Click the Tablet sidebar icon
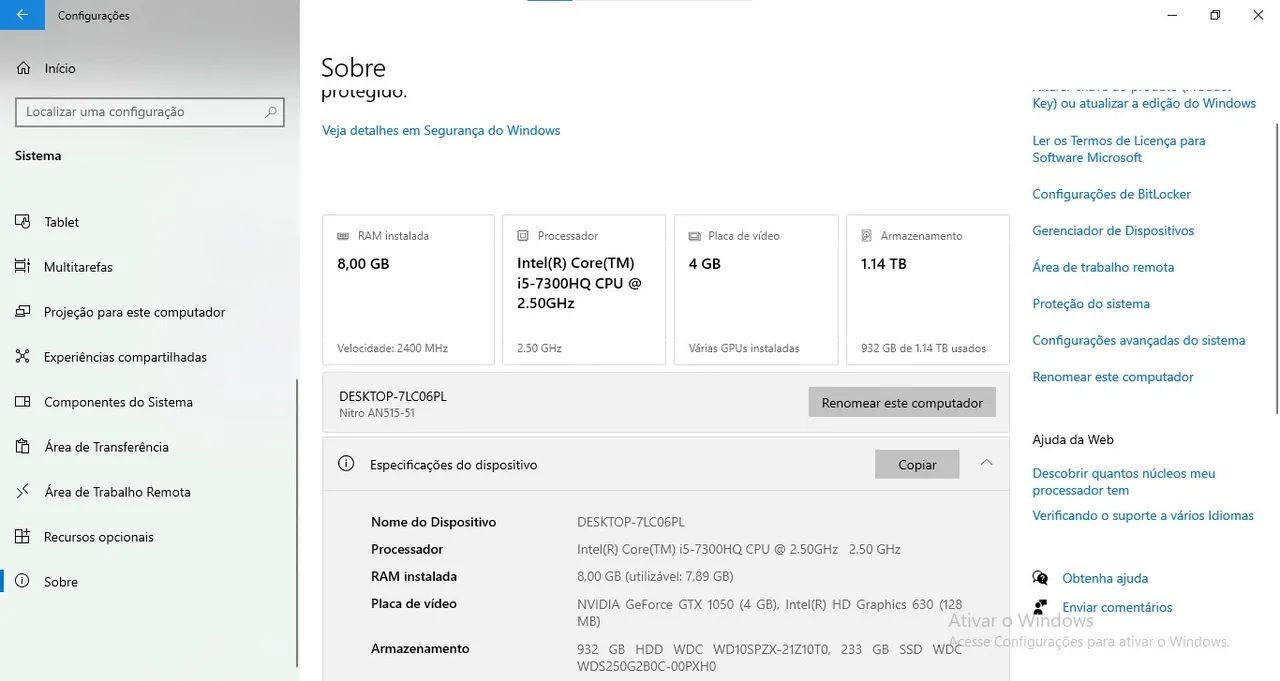Viewport: 1280px width, 681px height. click(23, 222)
